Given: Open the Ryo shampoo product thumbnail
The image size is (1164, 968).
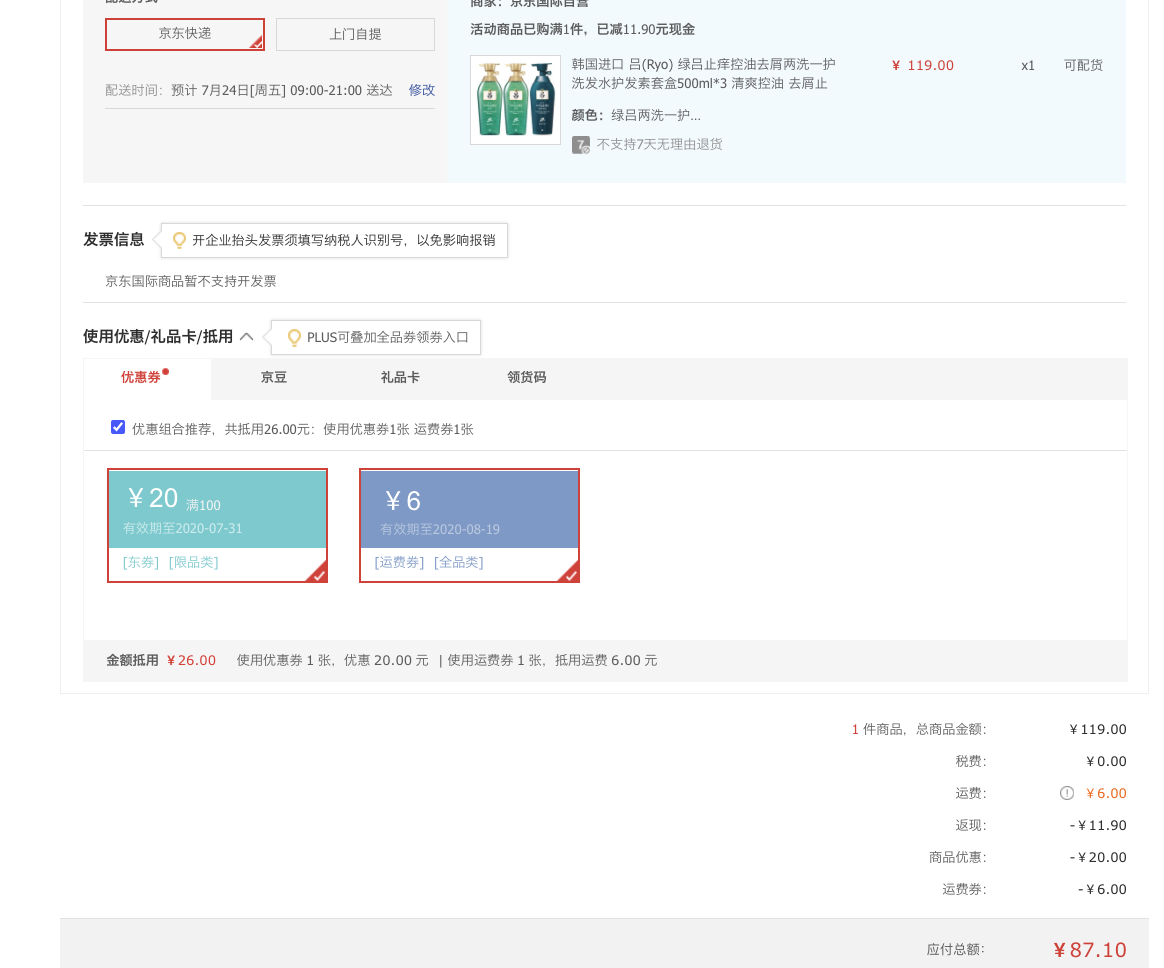Looking at the screenshot, I should (x=515, y=99).
